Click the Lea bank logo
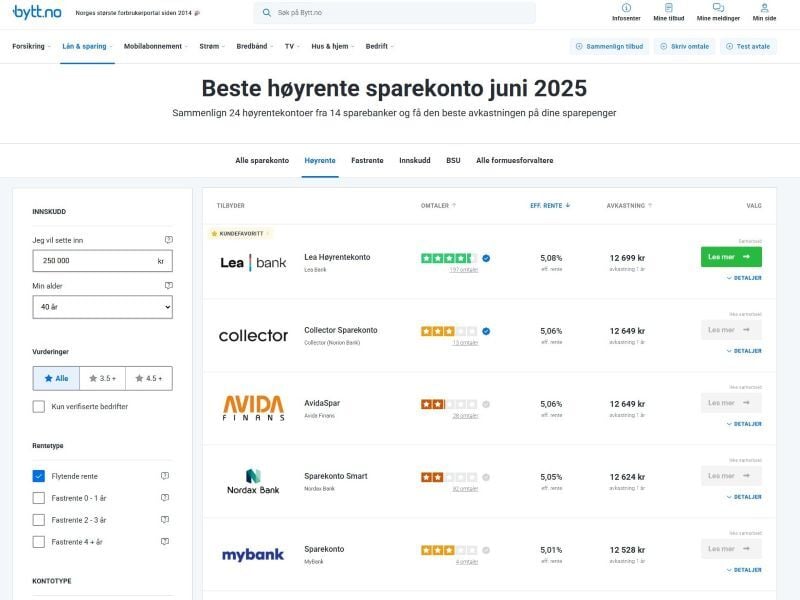Image resolution: width=800 pixels, height=600 pixels. pyautogui.click(x=253, y=263)
